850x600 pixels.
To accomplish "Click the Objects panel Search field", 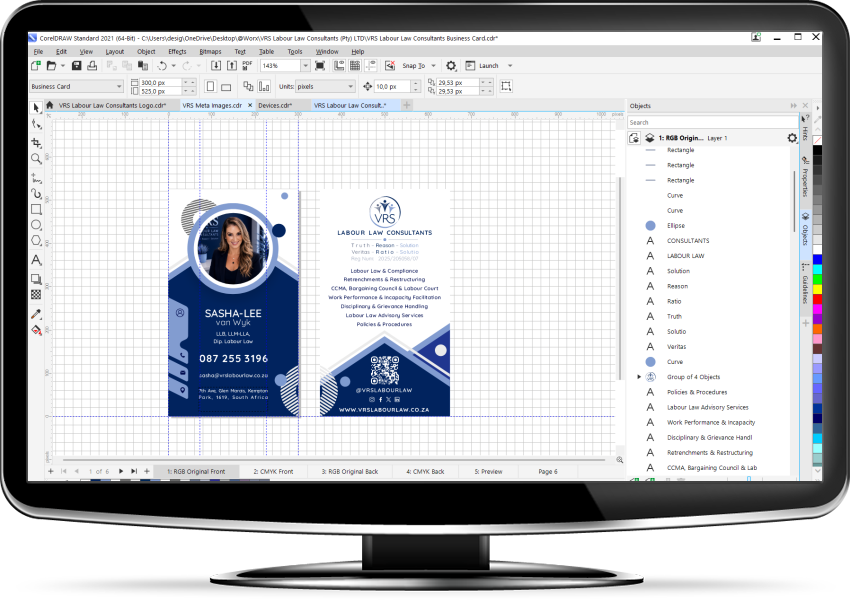I will [x=712, y=122].
